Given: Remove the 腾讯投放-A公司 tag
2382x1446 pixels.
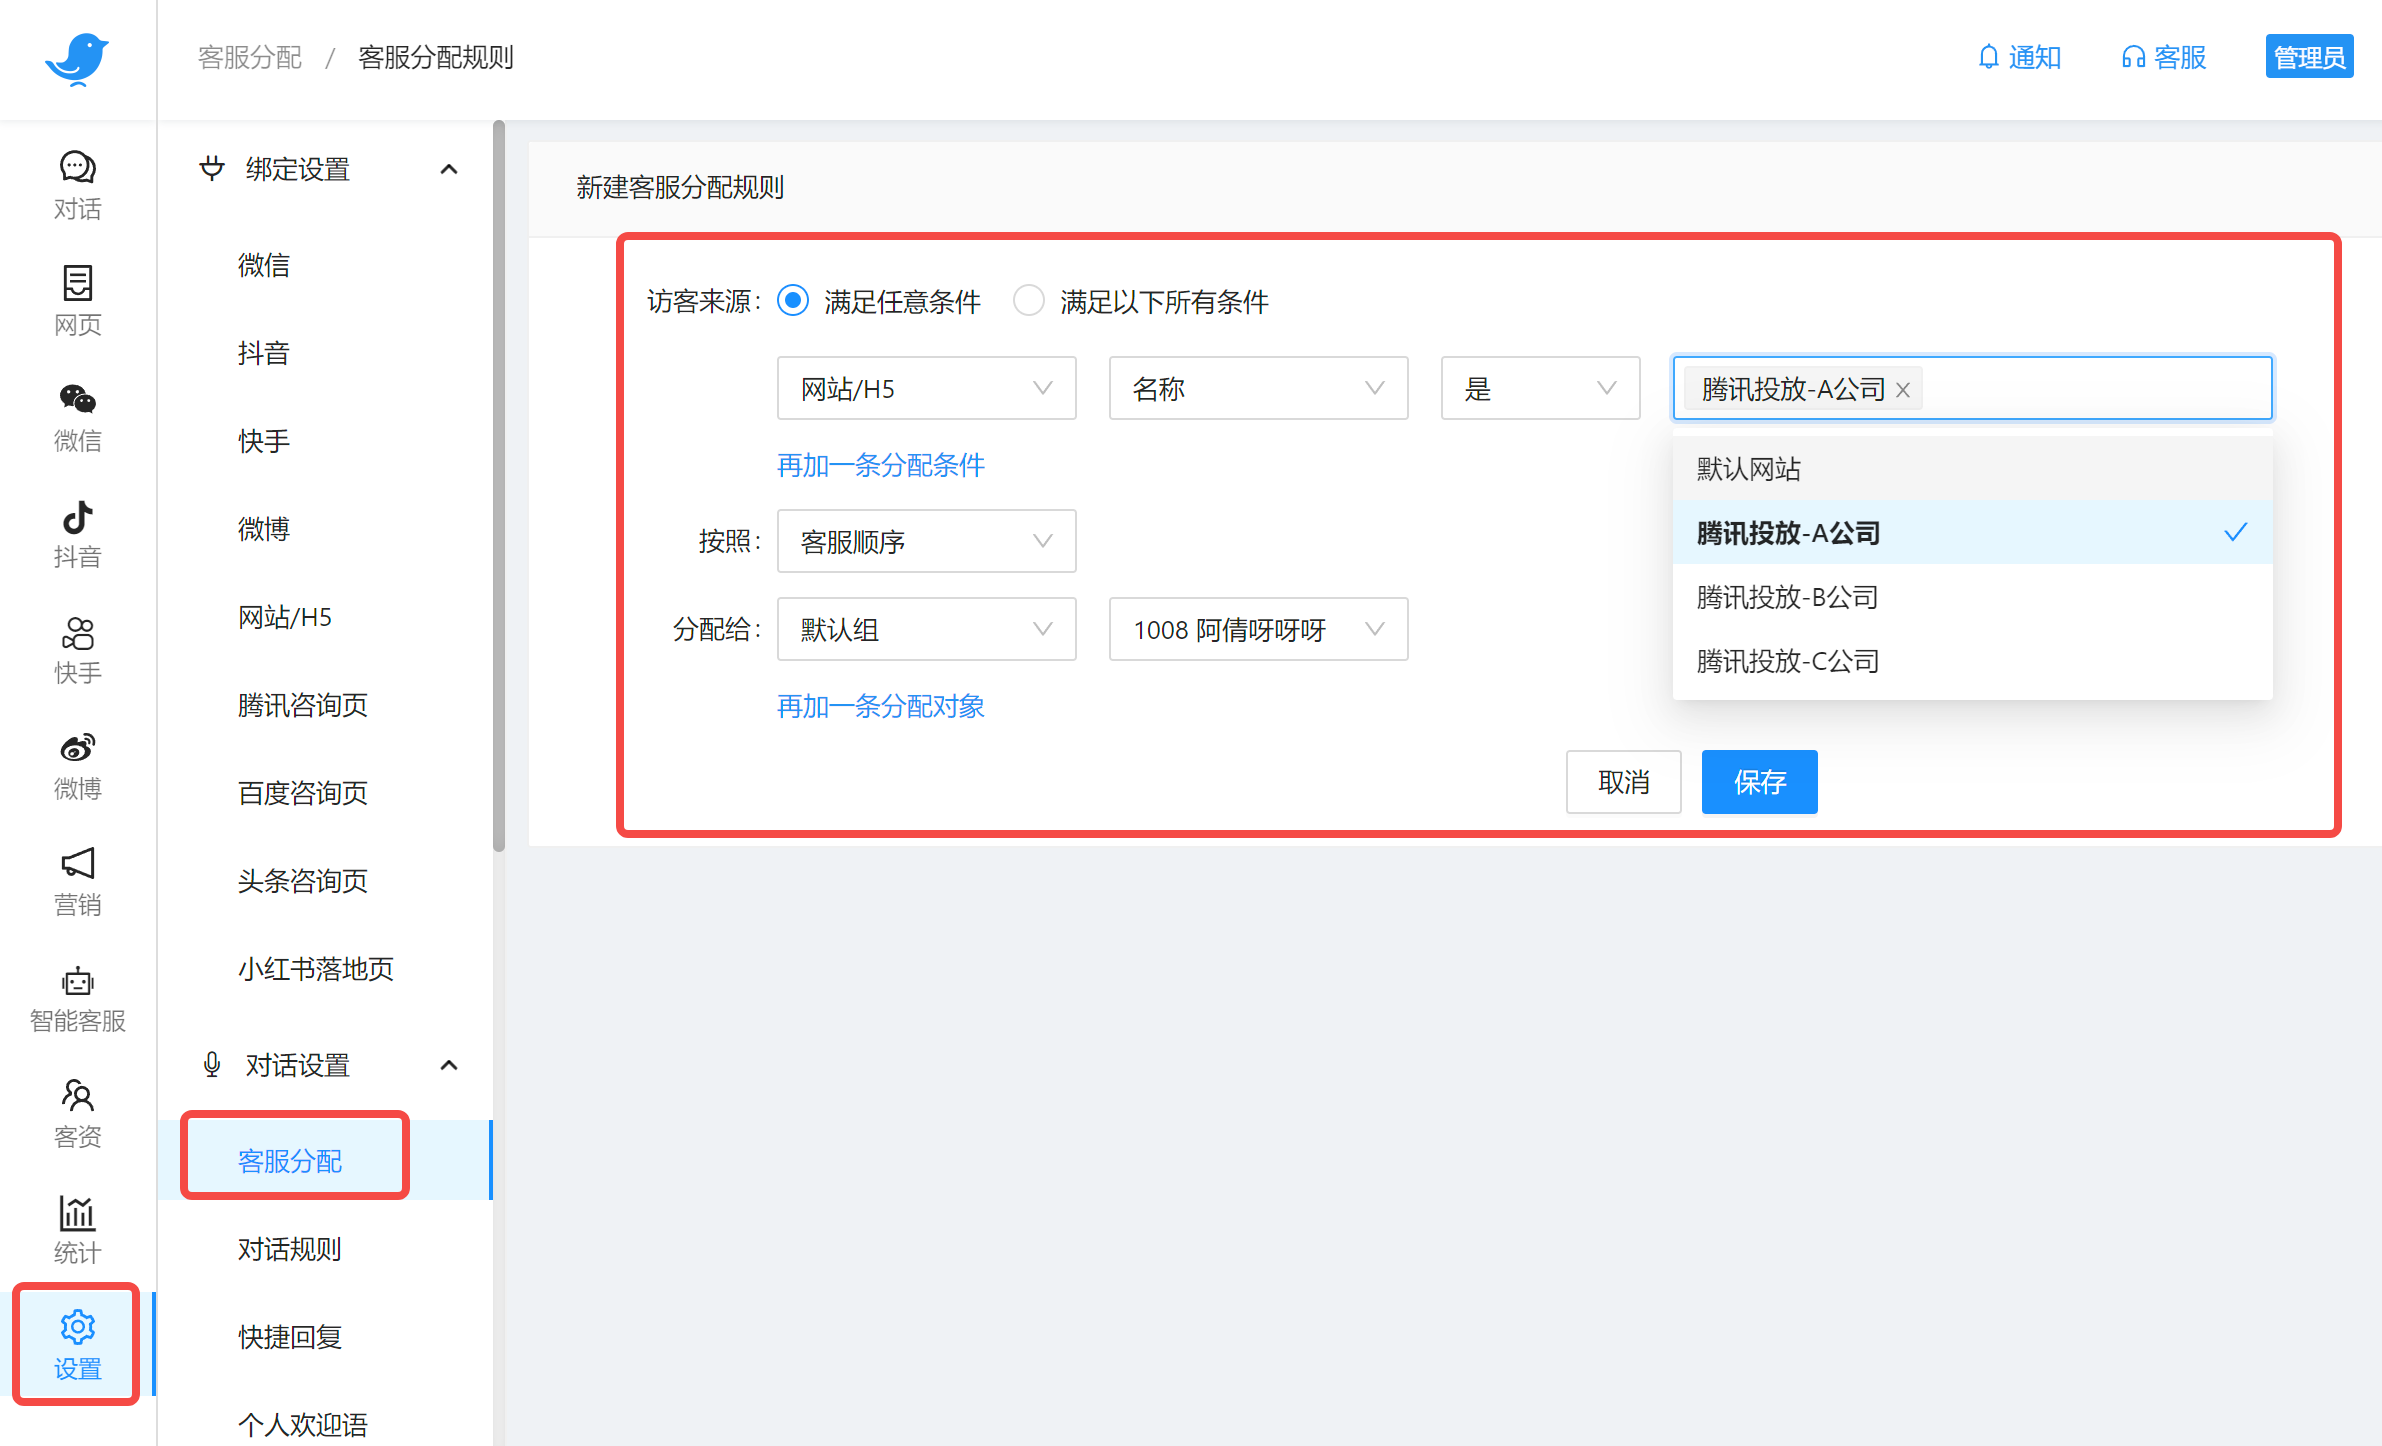Looking at the screenshot, I should [x=1902, y=390].
